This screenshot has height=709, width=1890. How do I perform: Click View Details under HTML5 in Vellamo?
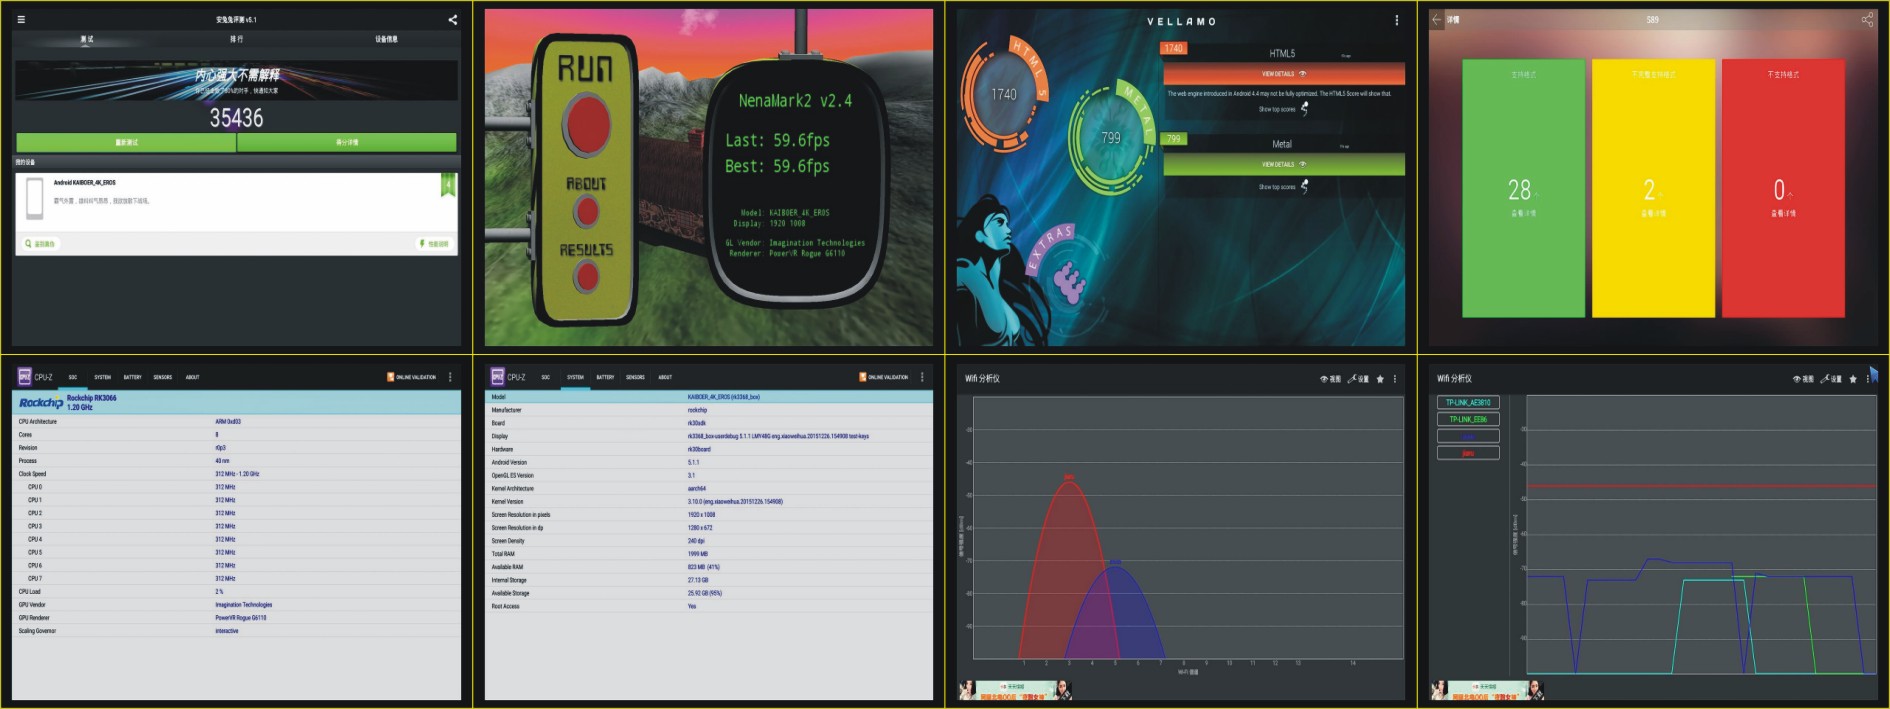click(1283, 74)
